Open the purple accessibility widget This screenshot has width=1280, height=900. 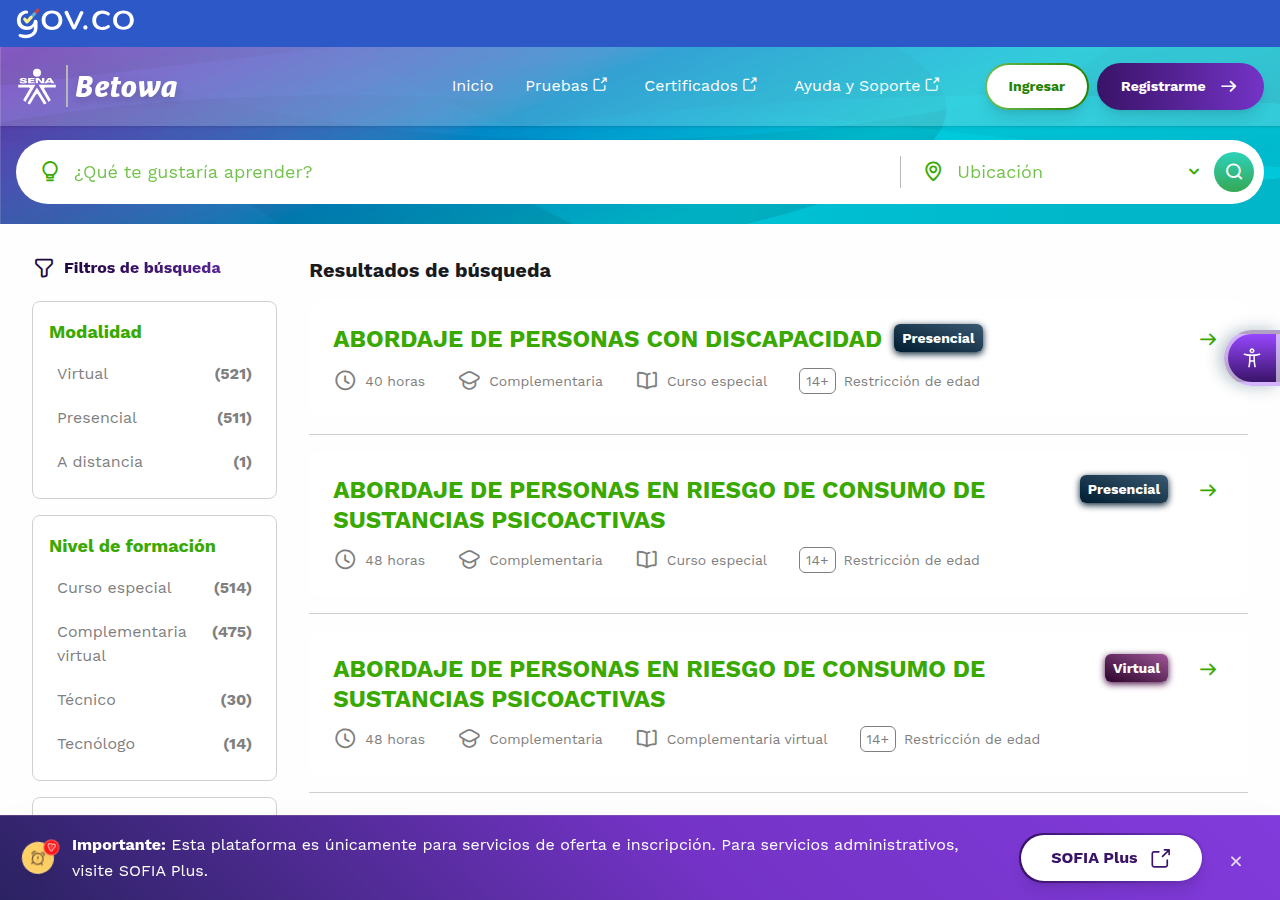1252,358
